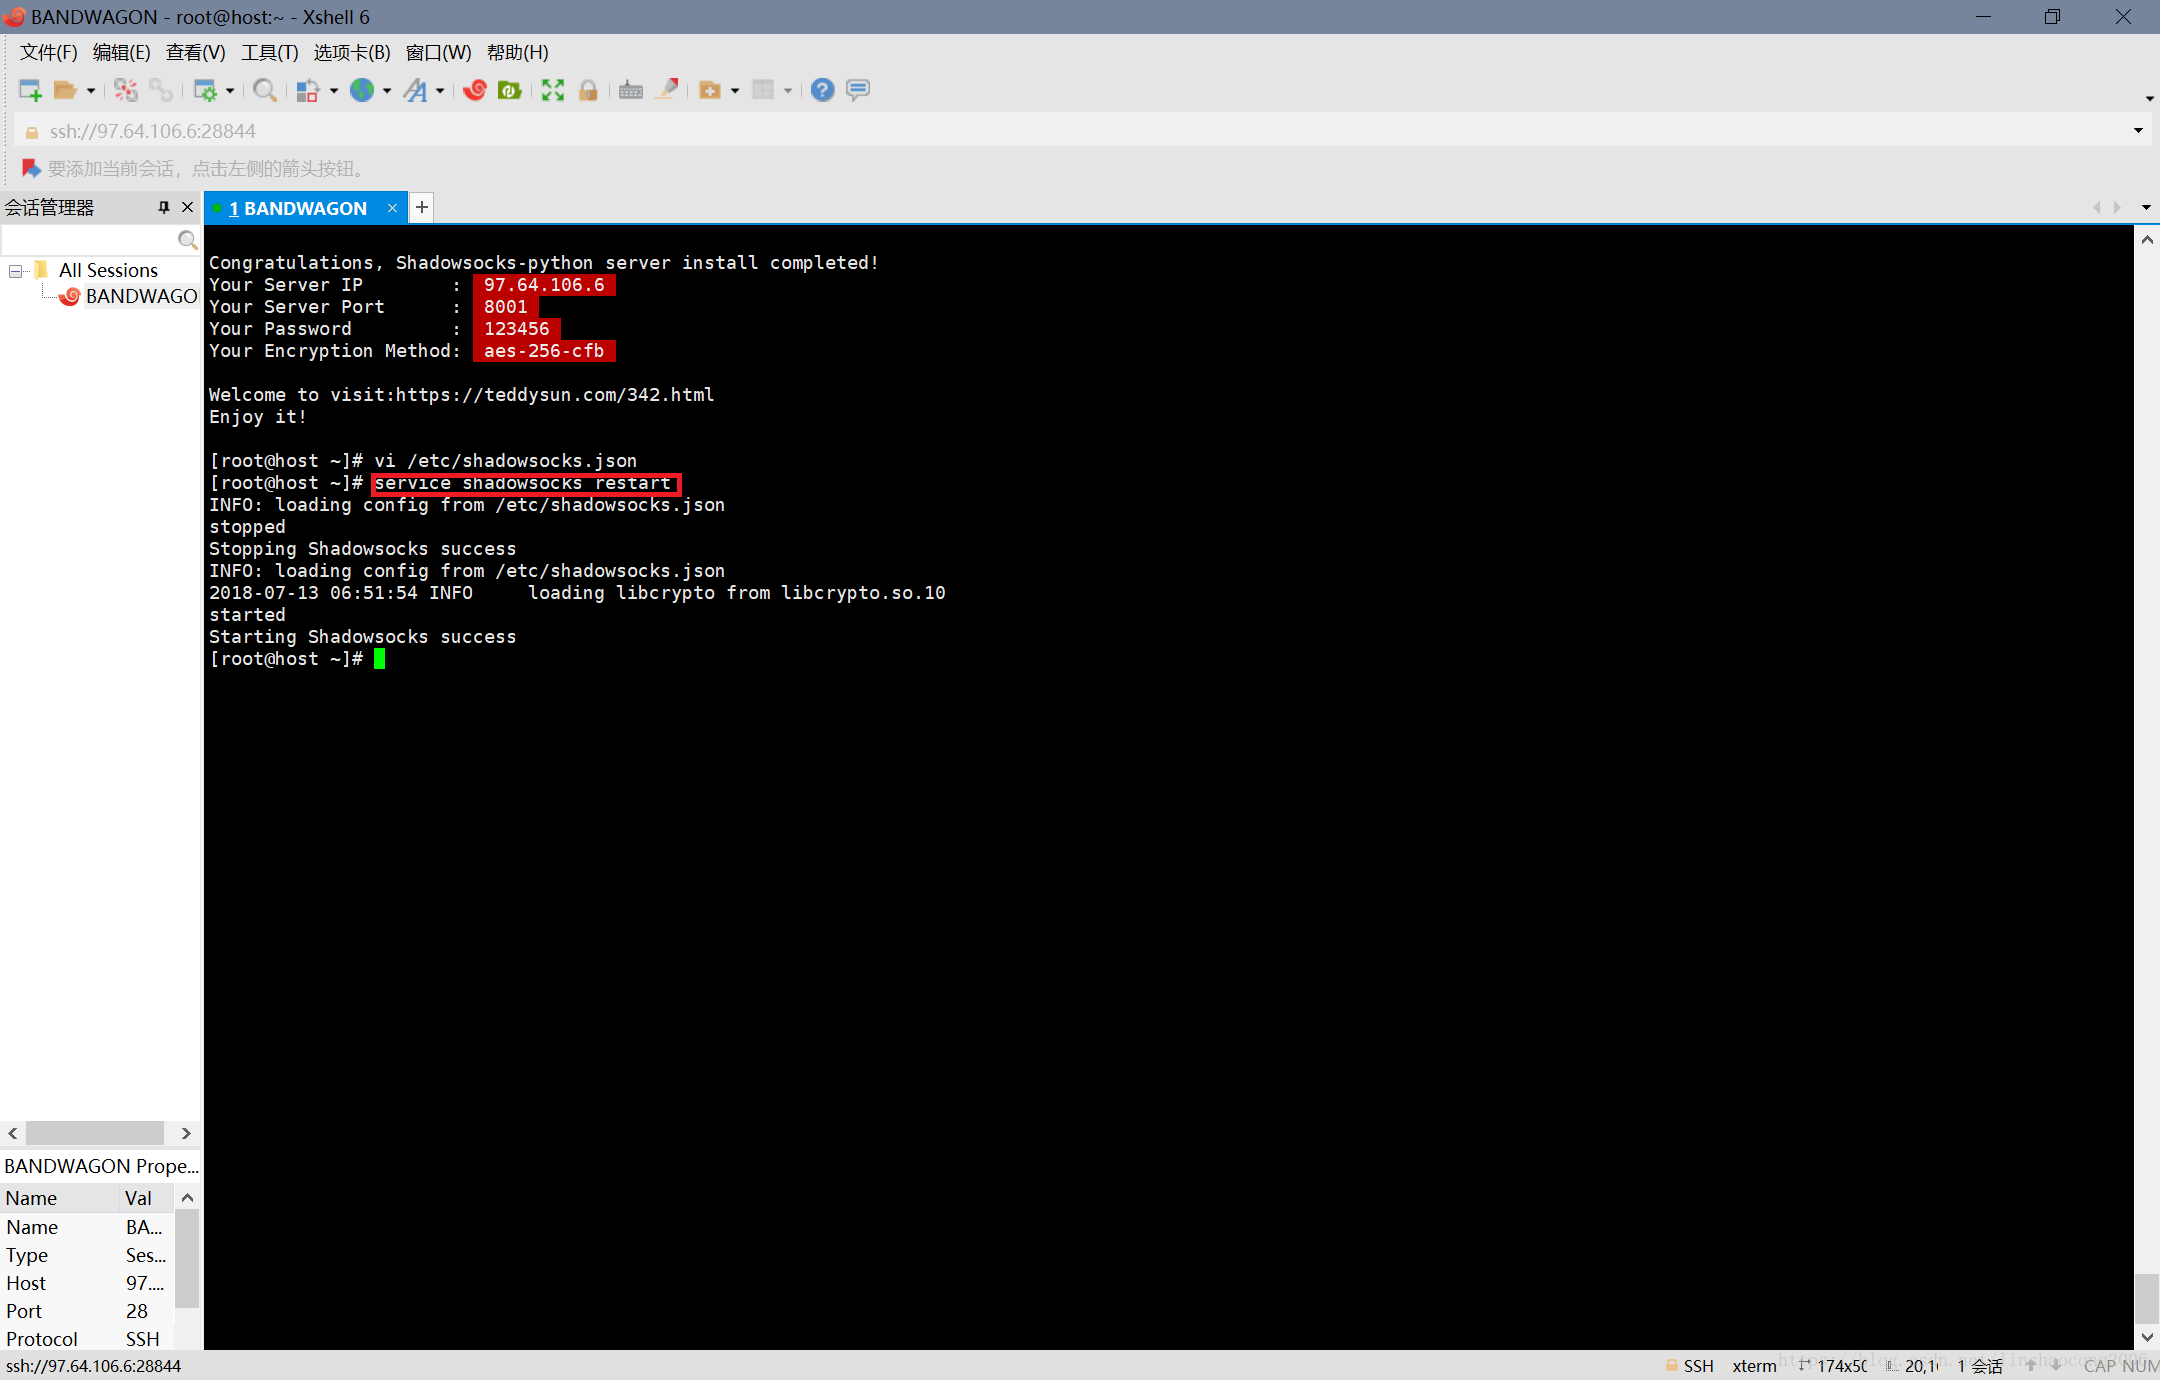This screenshot has height=1380, width=2160.
Task: Click the keyboard key mapping icon
Action: pos(631,90)
